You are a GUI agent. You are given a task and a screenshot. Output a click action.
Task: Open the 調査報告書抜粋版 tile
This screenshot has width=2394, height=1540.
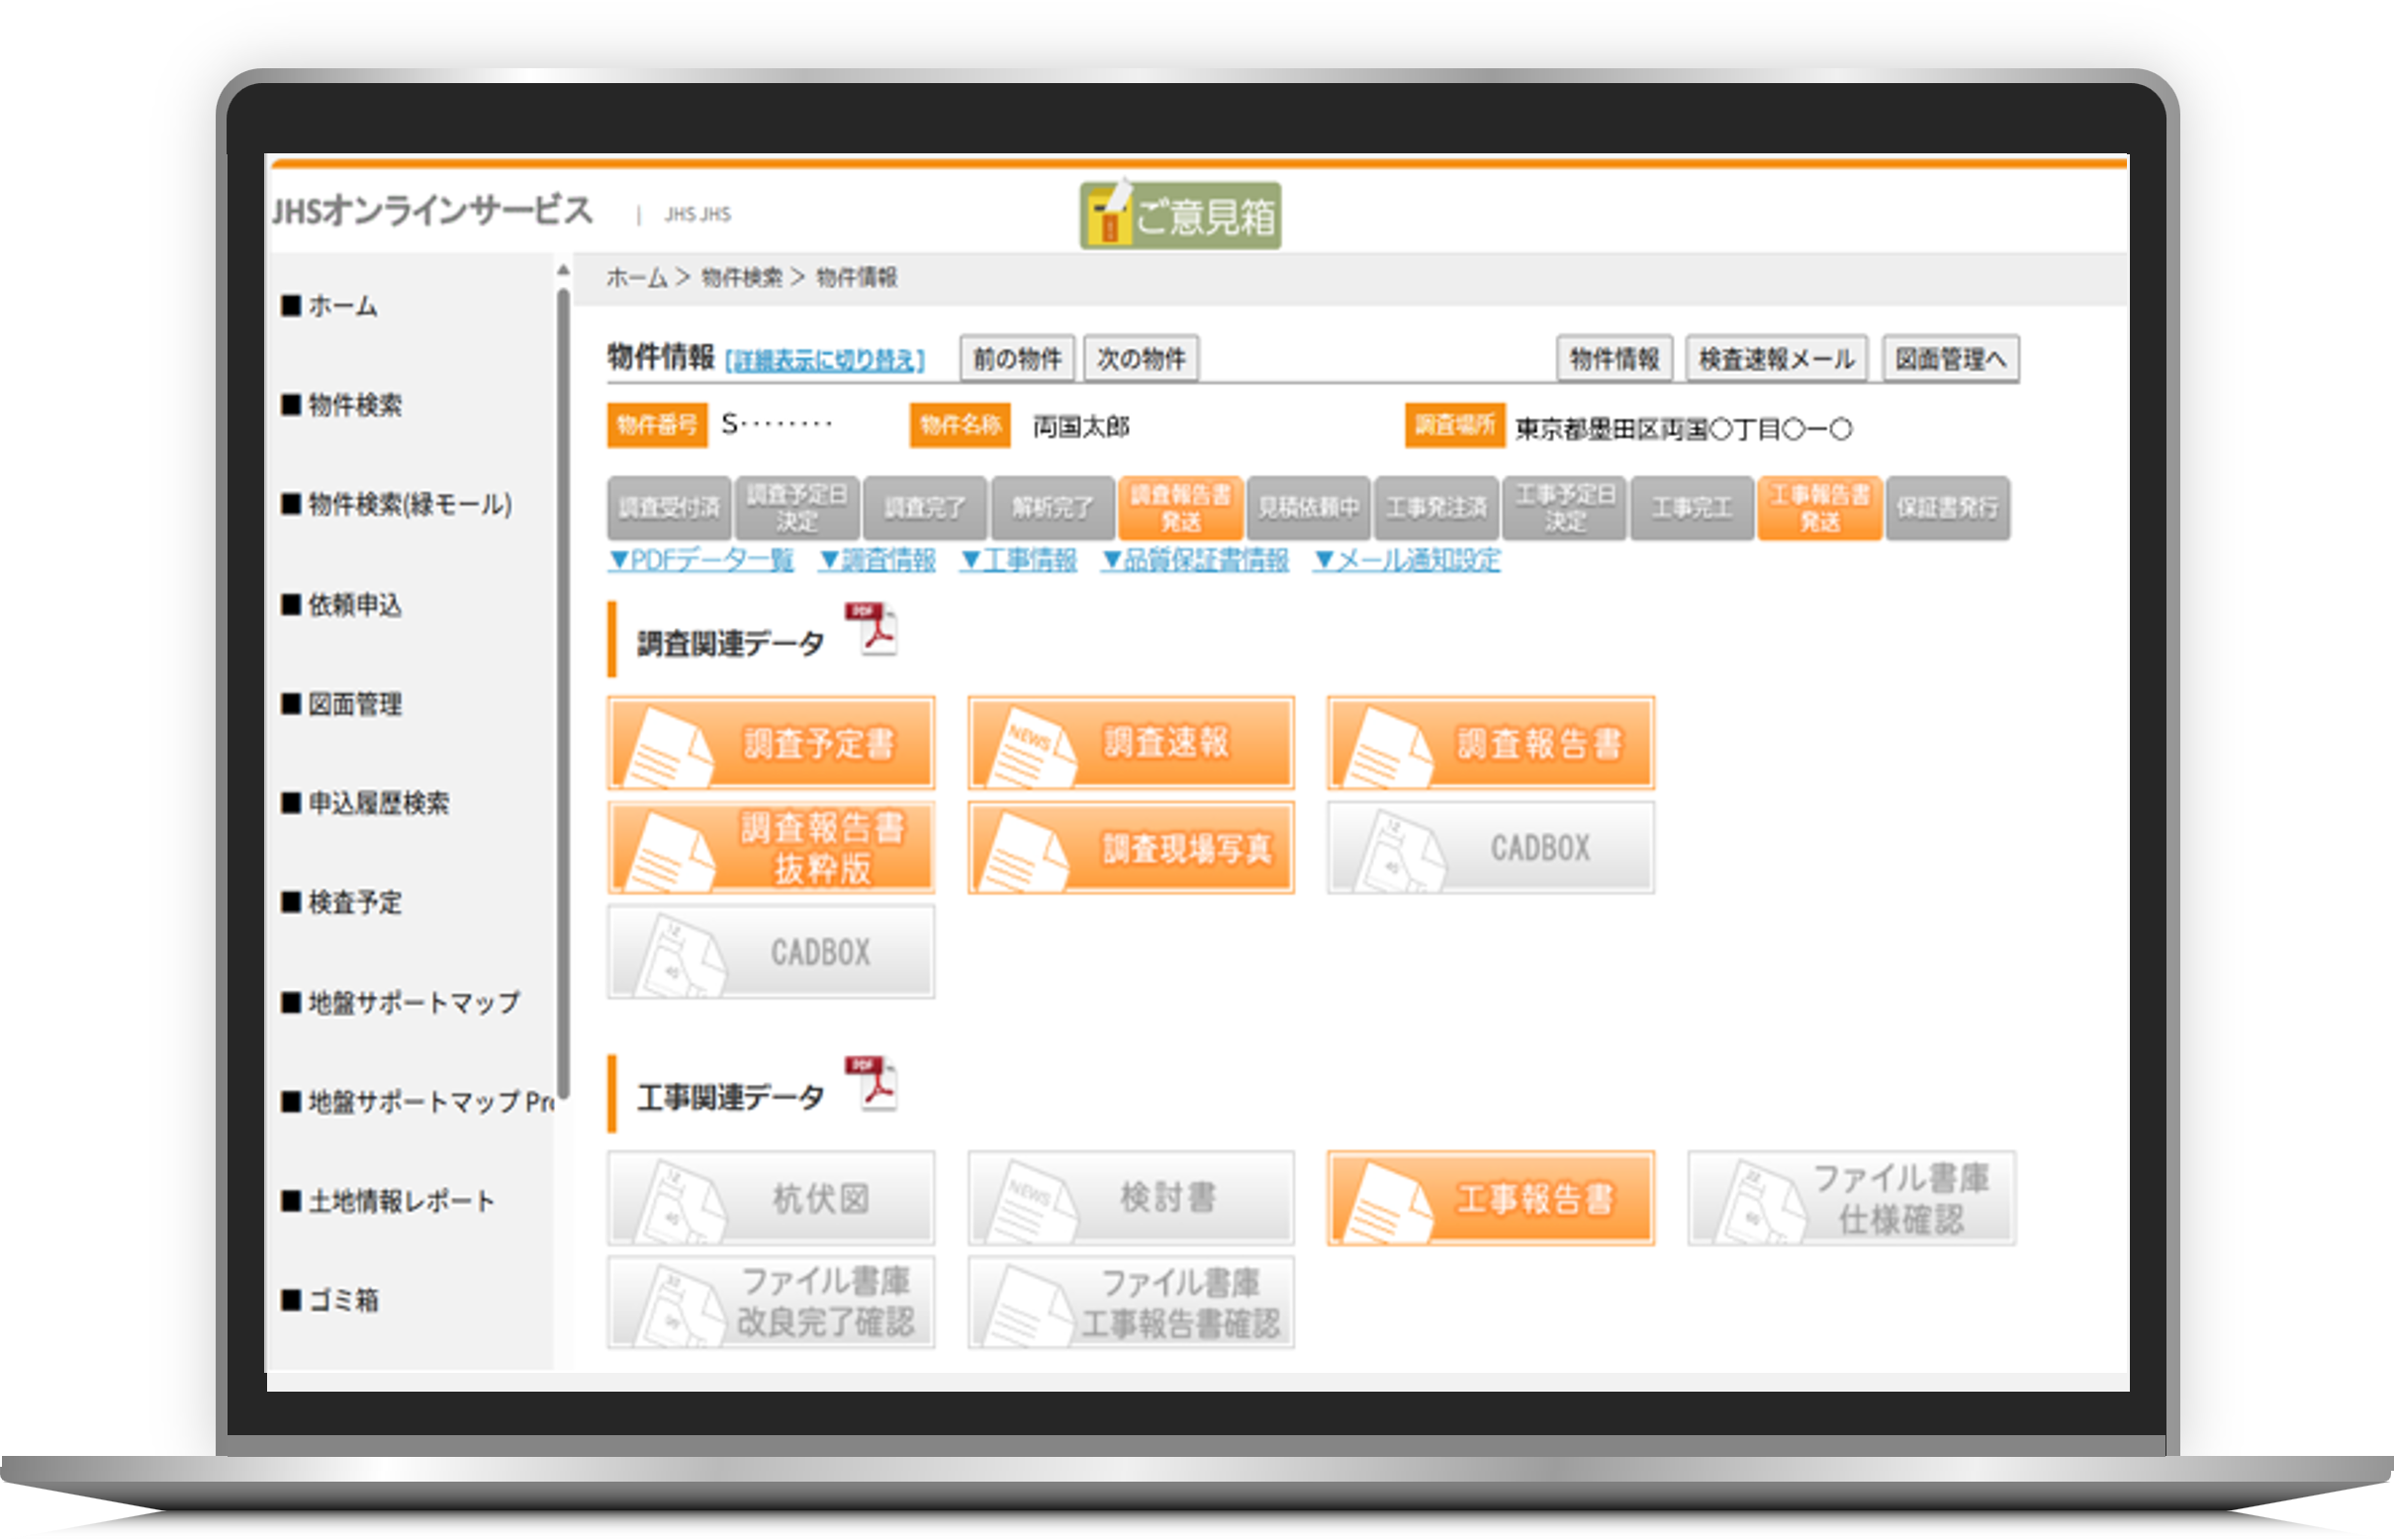point(771,848)
